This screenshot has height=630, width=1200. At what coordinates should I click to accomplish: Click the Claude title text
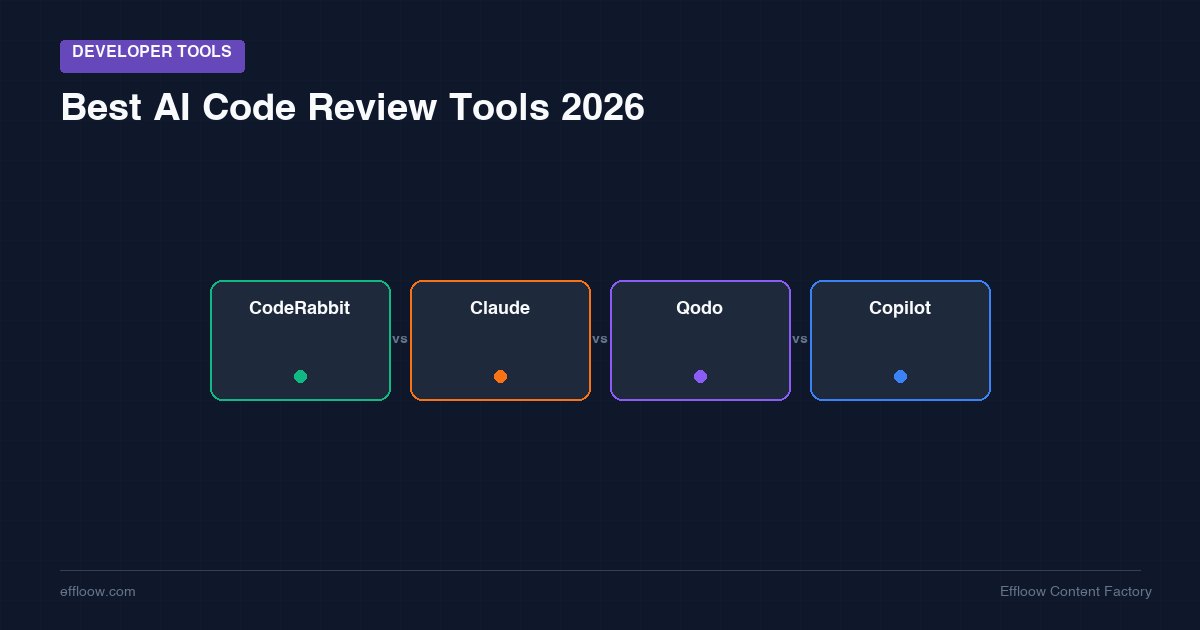pos(500,308)
